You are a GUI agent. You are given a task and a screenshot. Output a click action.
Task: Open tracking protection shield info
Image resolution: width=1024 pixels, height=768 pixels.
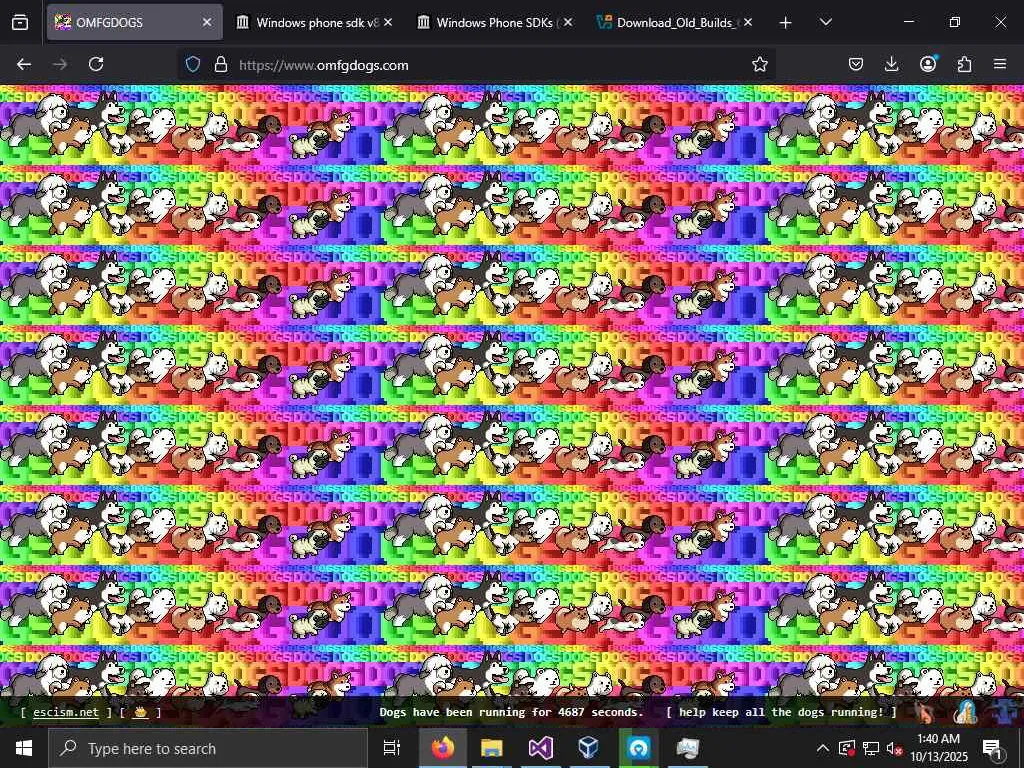point(193,65)
